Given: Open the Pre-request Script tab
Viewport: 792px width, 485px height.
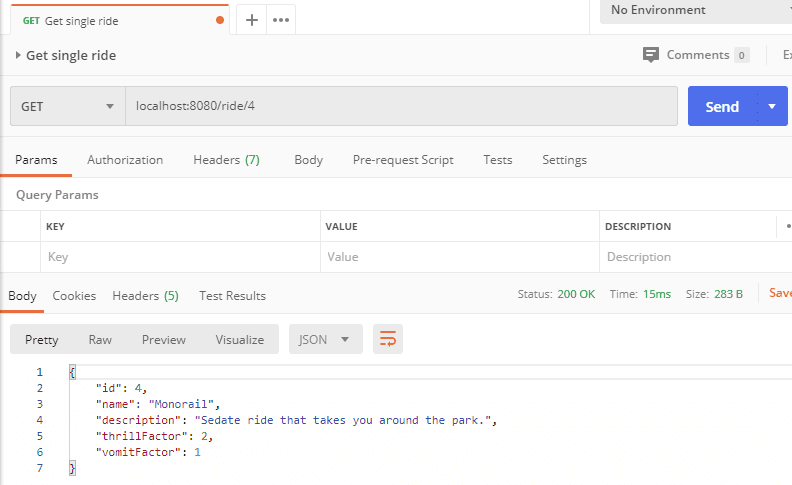Looking at the screenshot, I should click(x=403, y=160).
